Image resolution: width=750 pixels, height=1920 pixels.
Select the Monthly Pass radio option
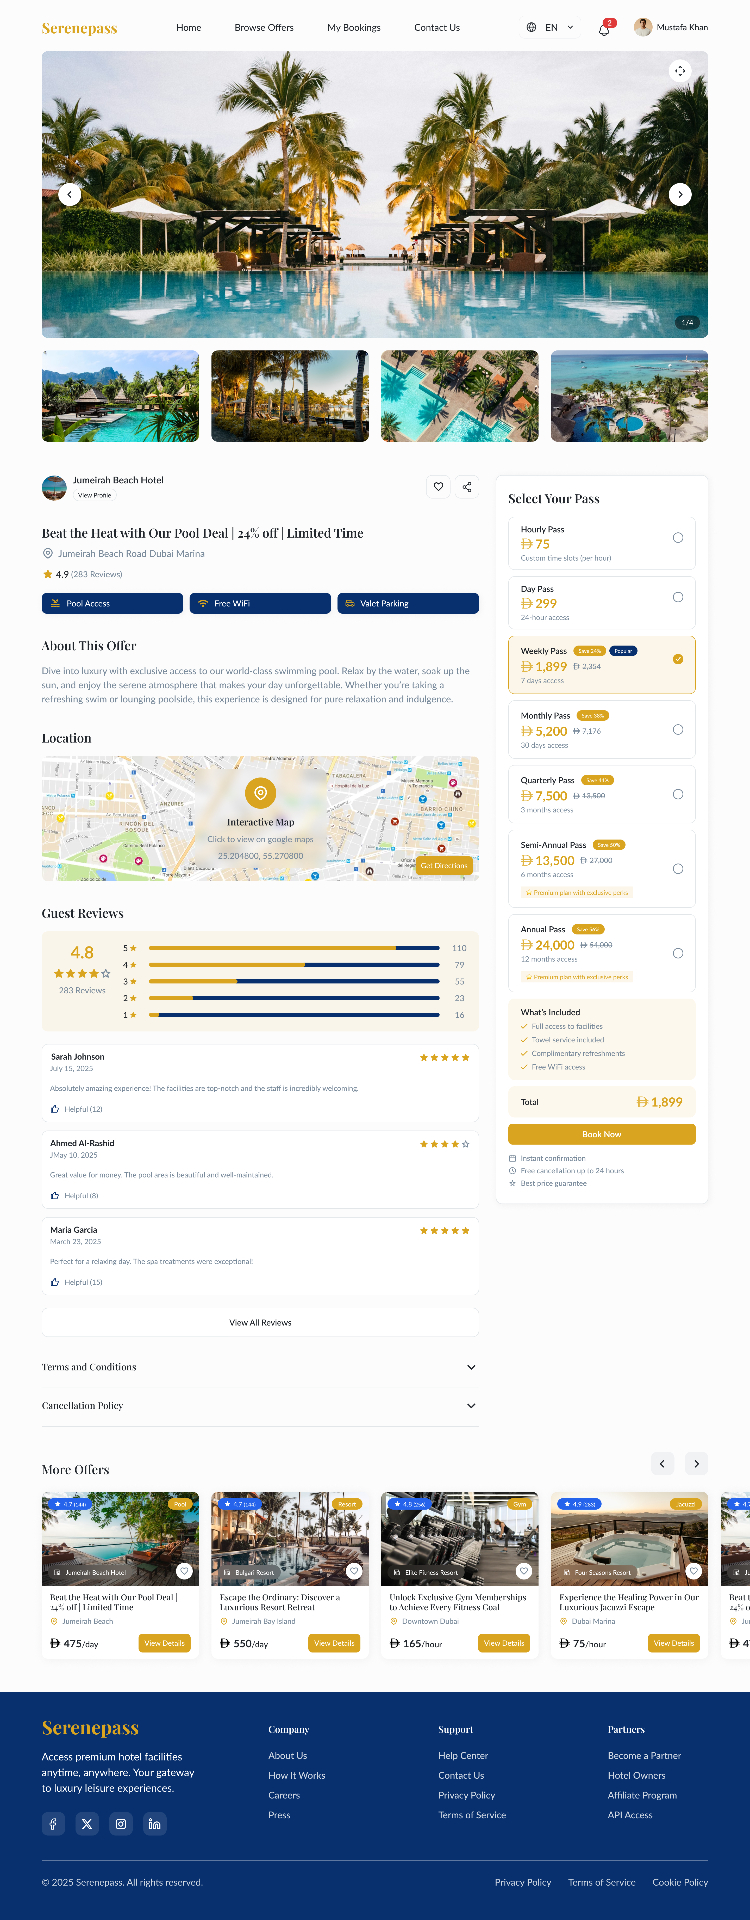coord(678,730)
